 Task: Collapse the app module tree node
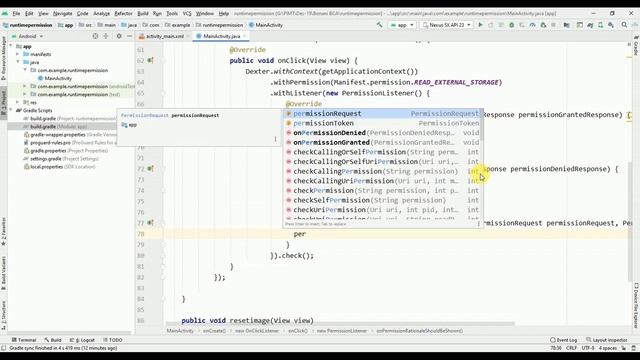point(11,46)
